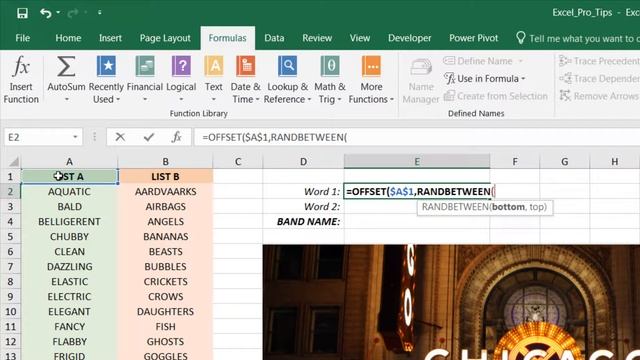The height and width of the screenshot is (360, 640).
Task: Click the BANANAS cell
Action: [165, 237]
